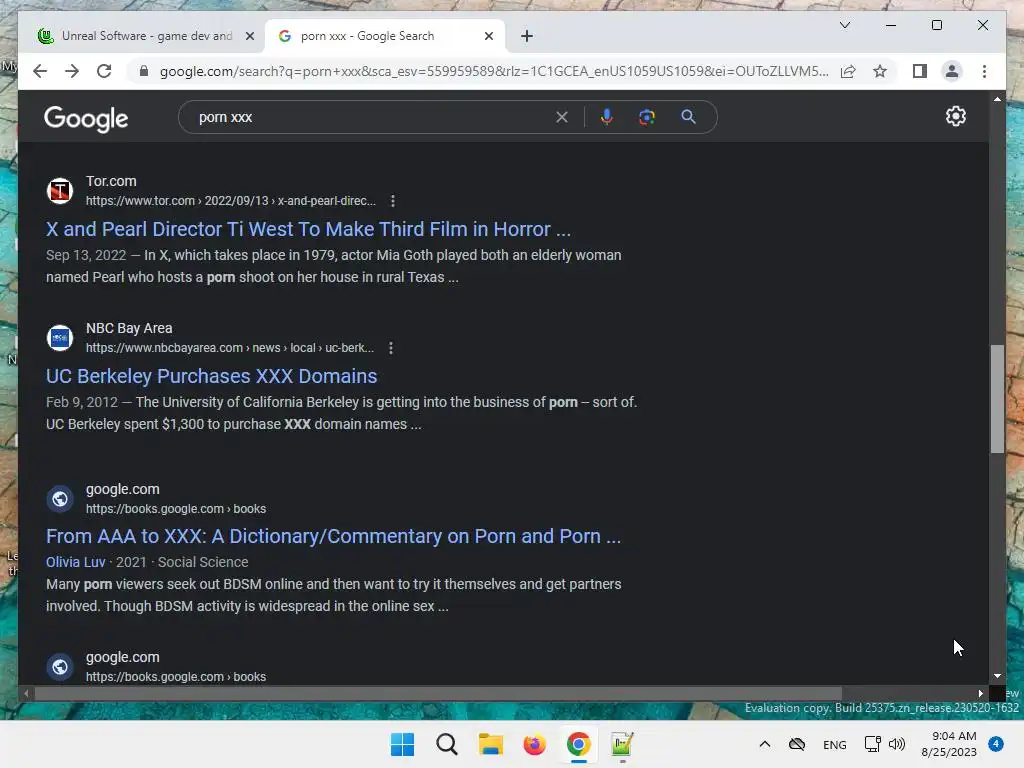
Task: Close the Unreal Software tab
Action: (x=249, y=36)
